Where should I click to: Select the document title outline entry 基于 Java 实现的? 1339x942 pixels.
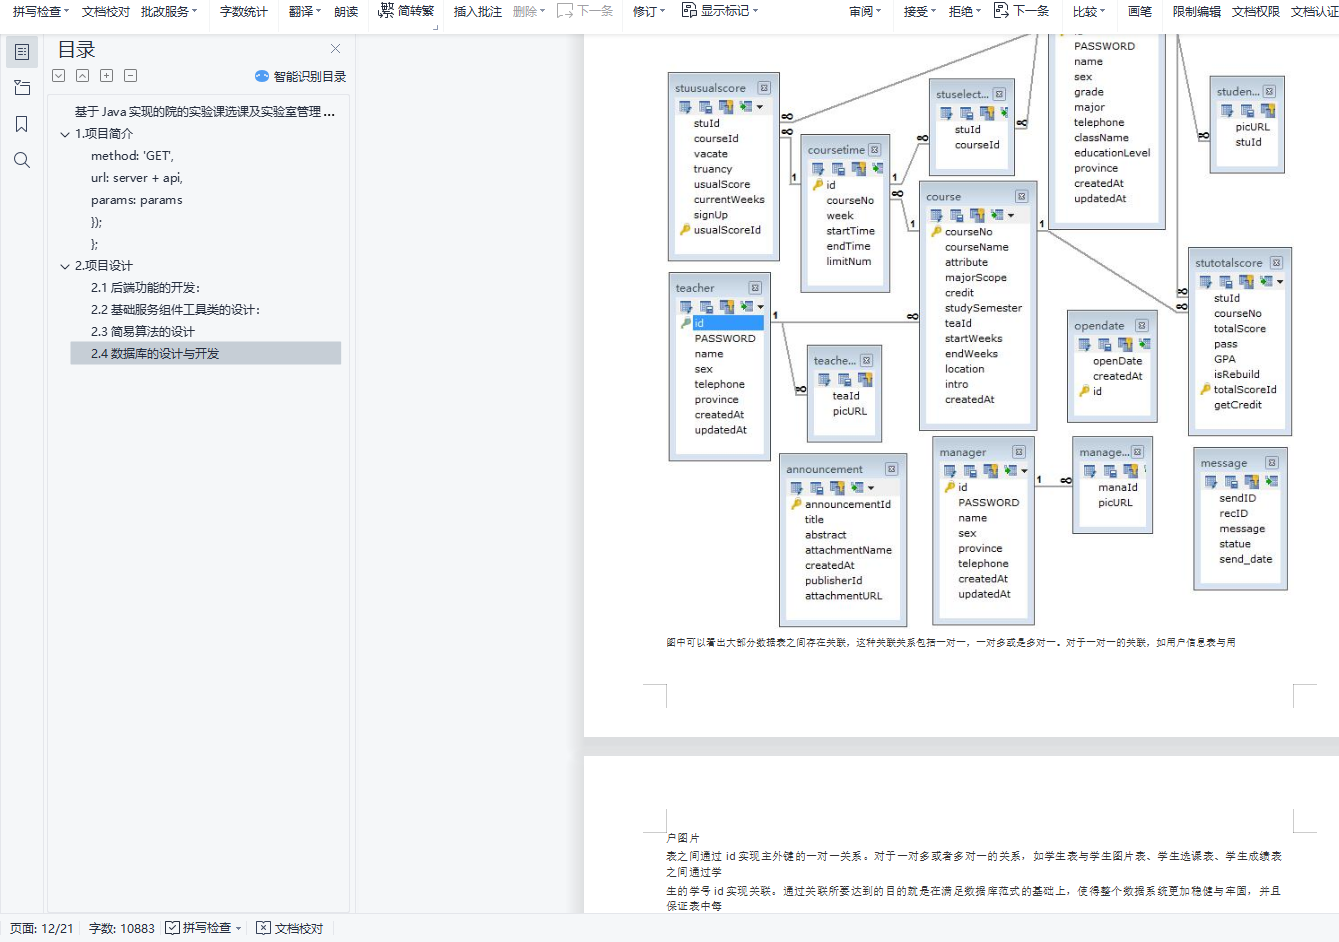204,112
